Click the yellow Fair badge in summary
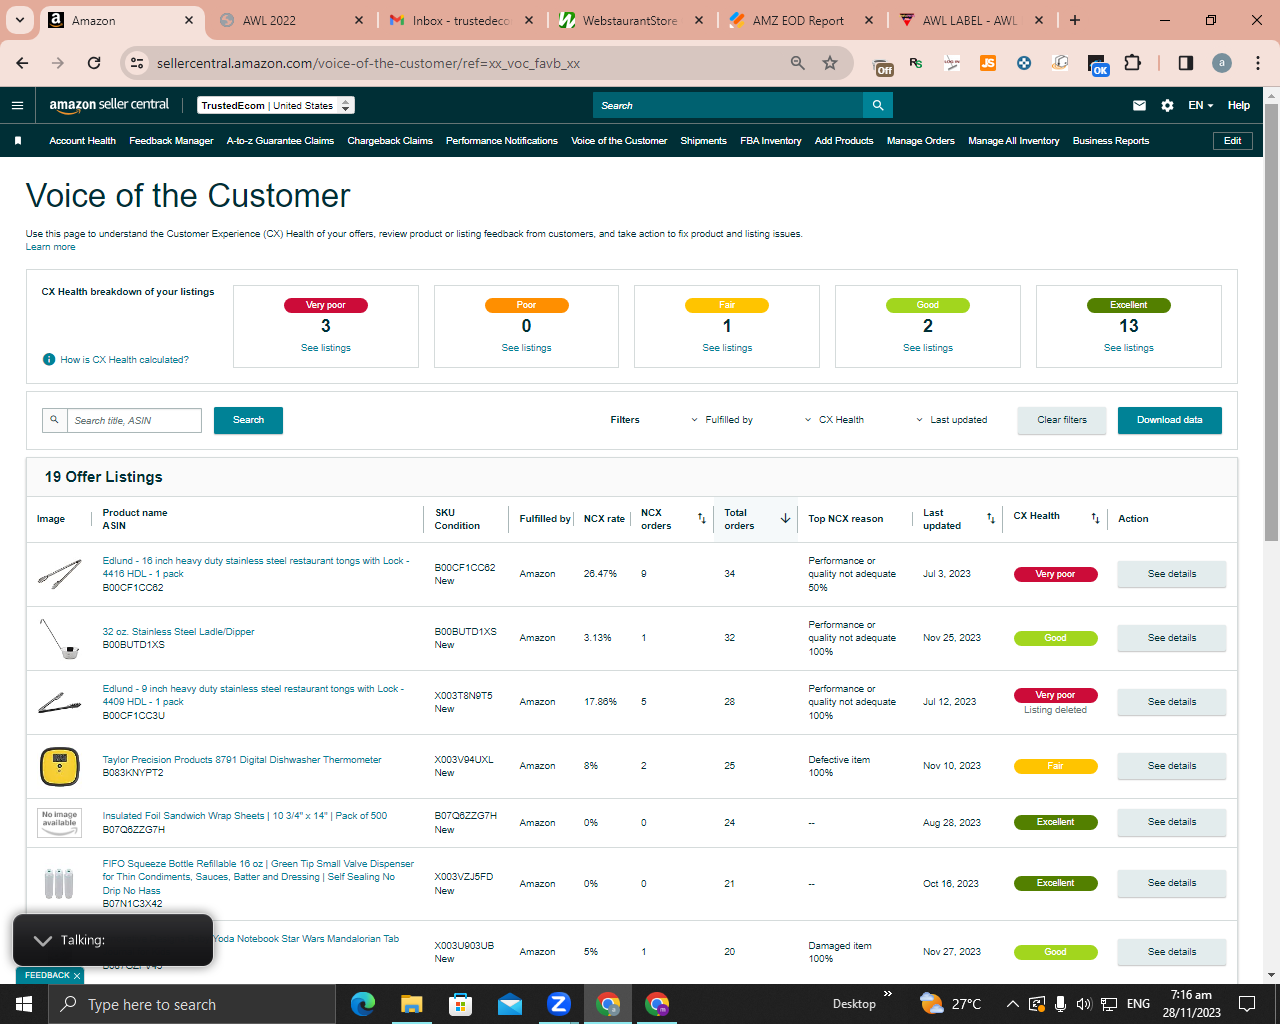Viewport: 1280px width, 1024px height. coord(727,305)
